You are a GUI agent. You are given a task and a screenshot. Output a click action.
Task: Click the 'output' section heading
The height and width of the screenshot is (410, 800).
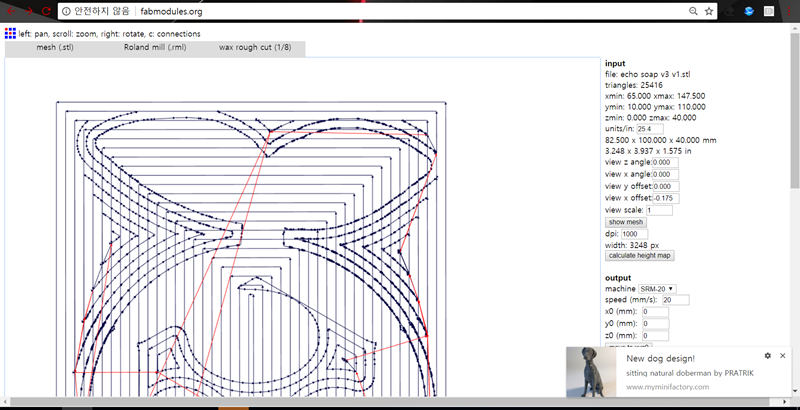pos(618,277)
